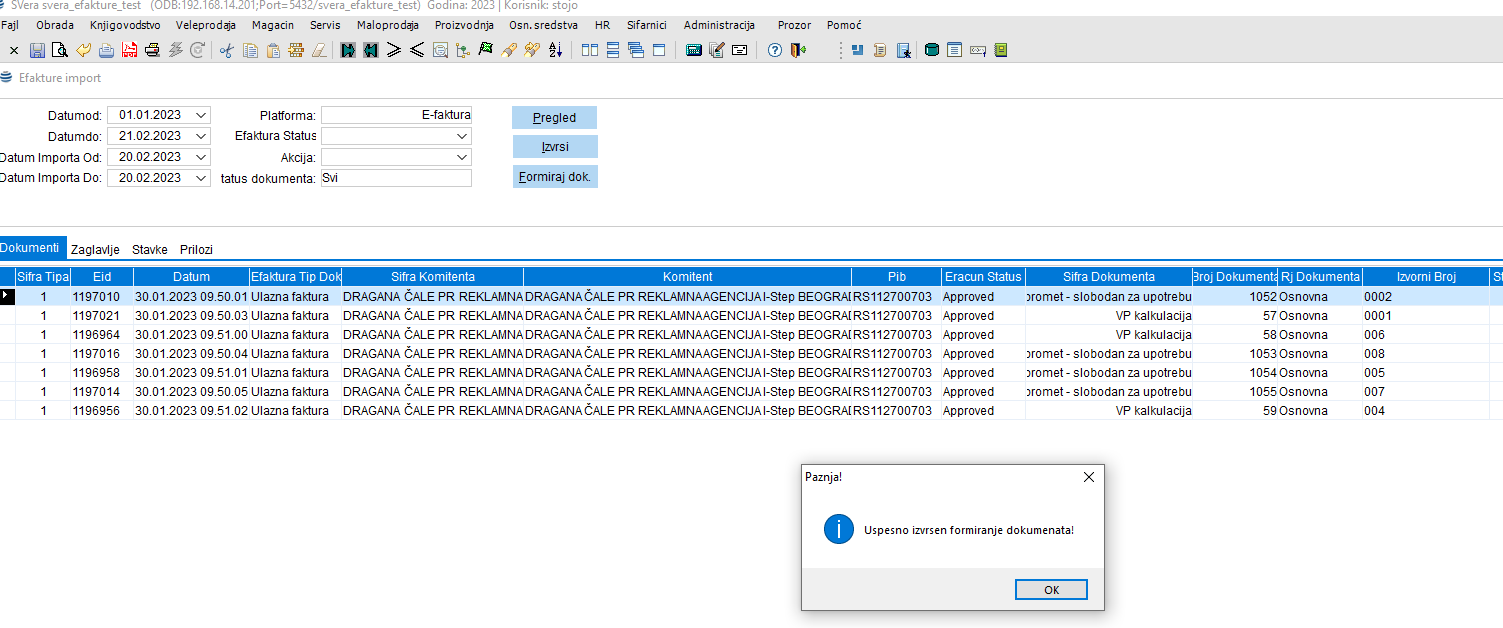The width and height of the screenshot is (1503, 628).
Task: Click the teal database cylinder icon
Action: 932,50
